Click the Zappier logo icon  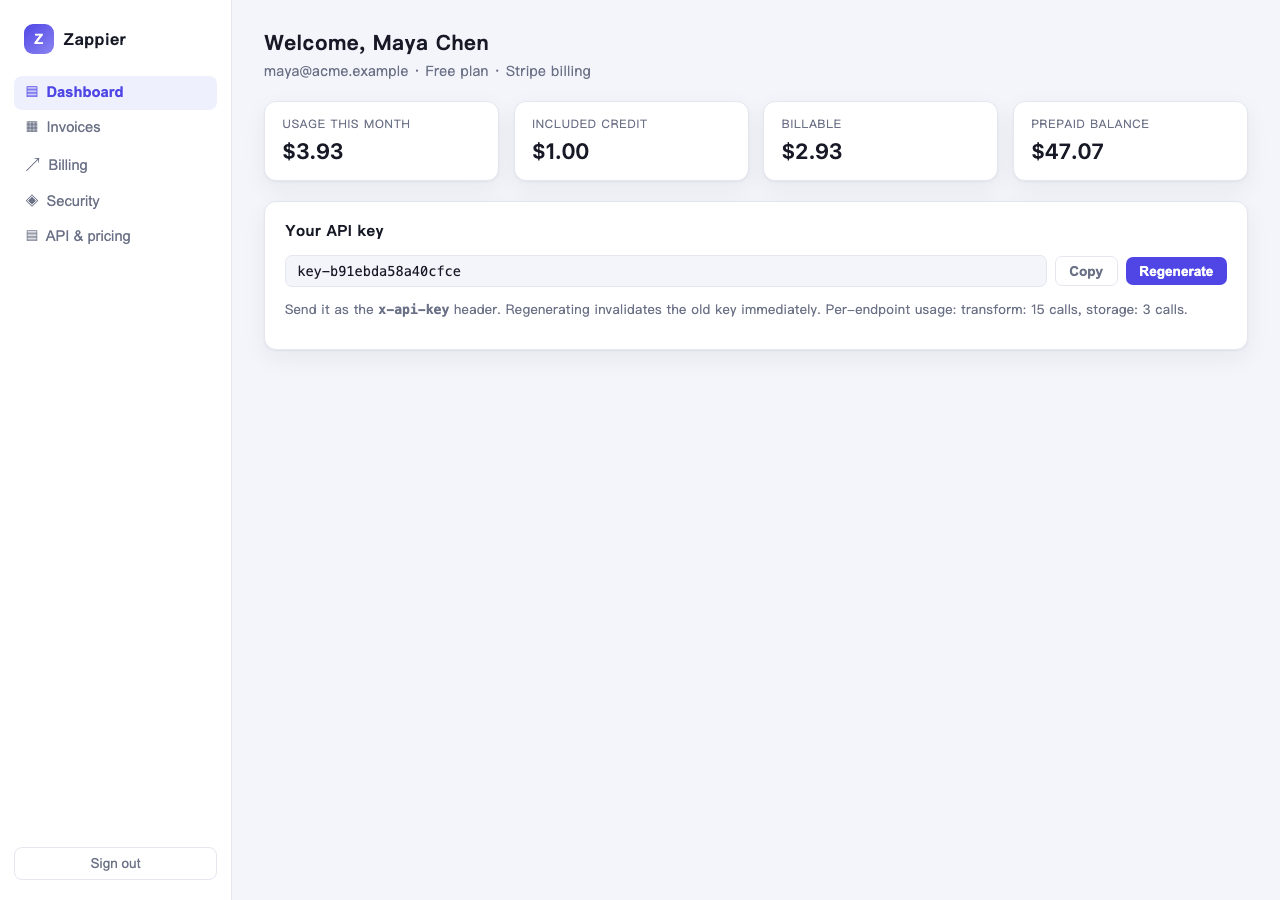point(39,39)
